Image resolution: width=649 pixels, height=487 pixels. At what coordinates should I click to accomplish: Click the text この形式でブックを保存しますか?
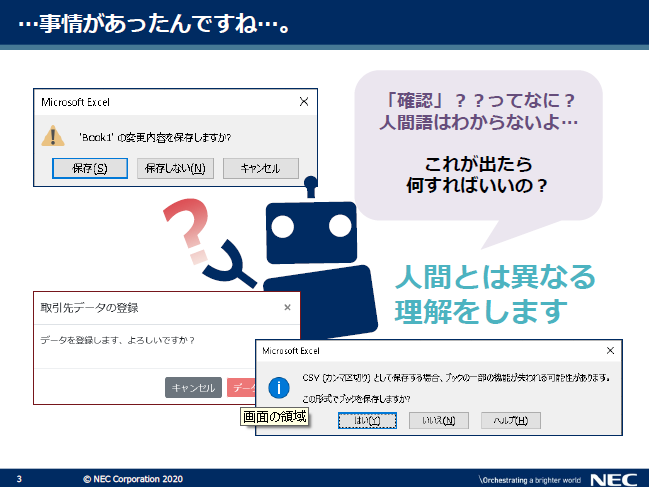(x=356, y=399)
